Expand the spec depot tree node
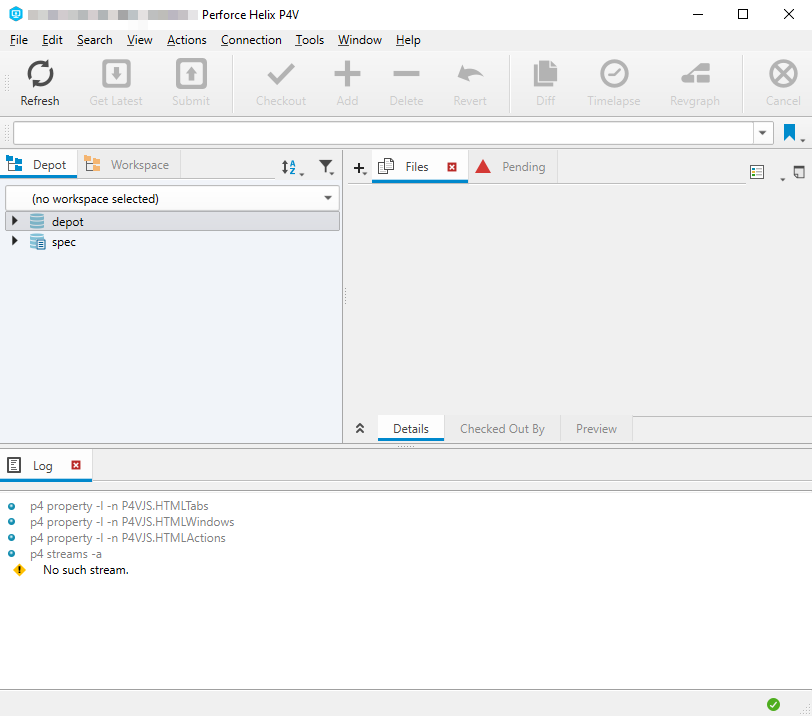Viewport: 812px width, 716px height. click(14, 241)
